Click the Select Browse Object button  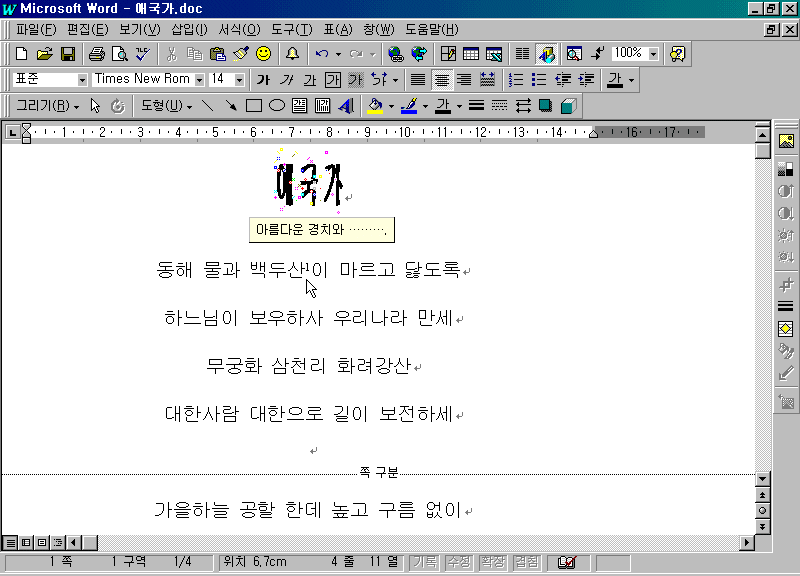(x=762, y=511)
